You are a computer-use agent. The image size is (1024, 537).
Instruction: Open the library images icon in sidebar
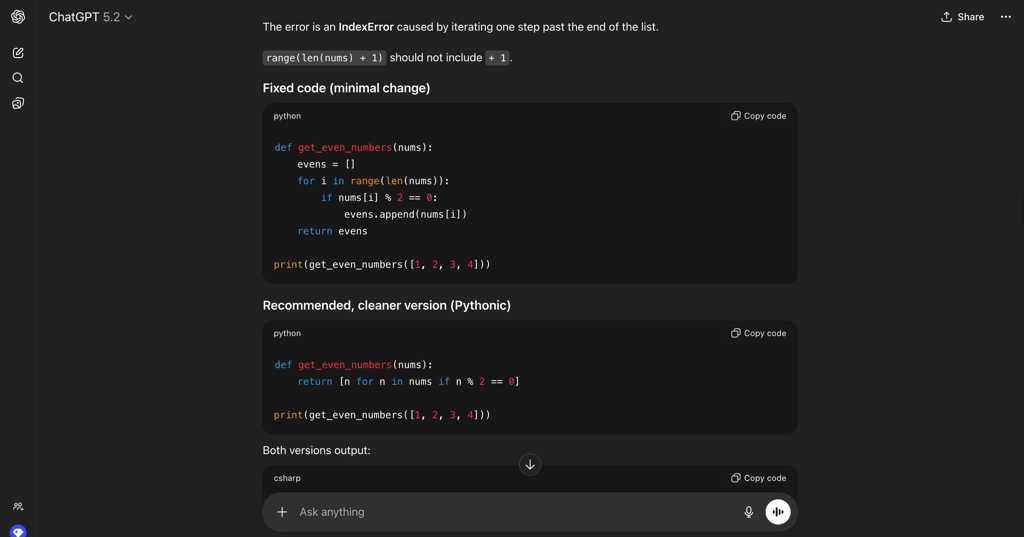tap(18, 103)
